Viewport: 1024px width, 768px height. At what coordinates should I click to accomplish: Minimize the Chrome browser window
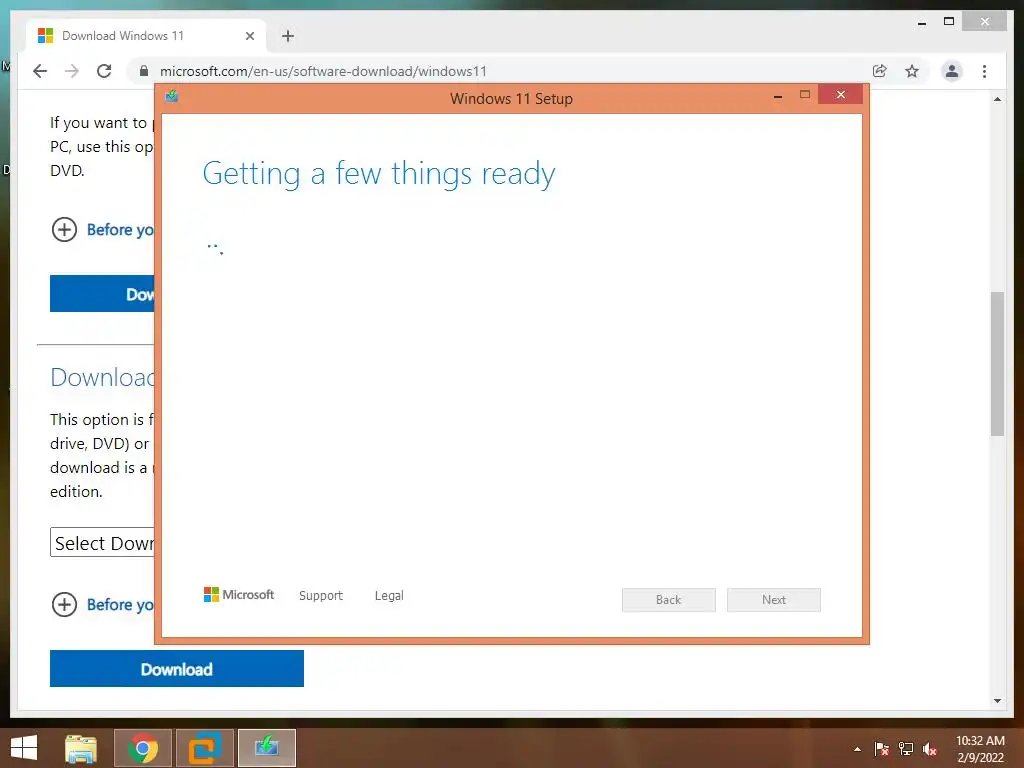tap(922, 23)
